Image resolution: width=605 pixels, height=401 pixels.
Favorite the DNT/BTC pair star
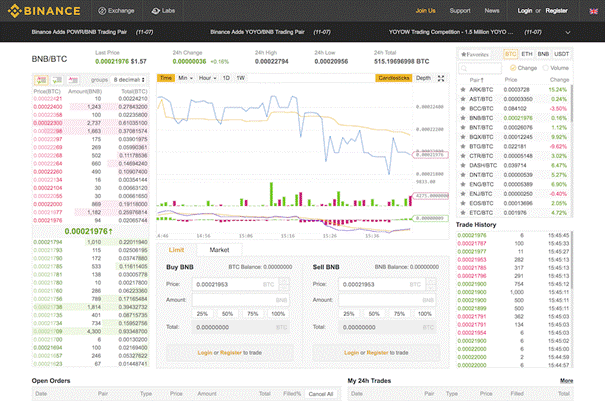coord(463,175)
